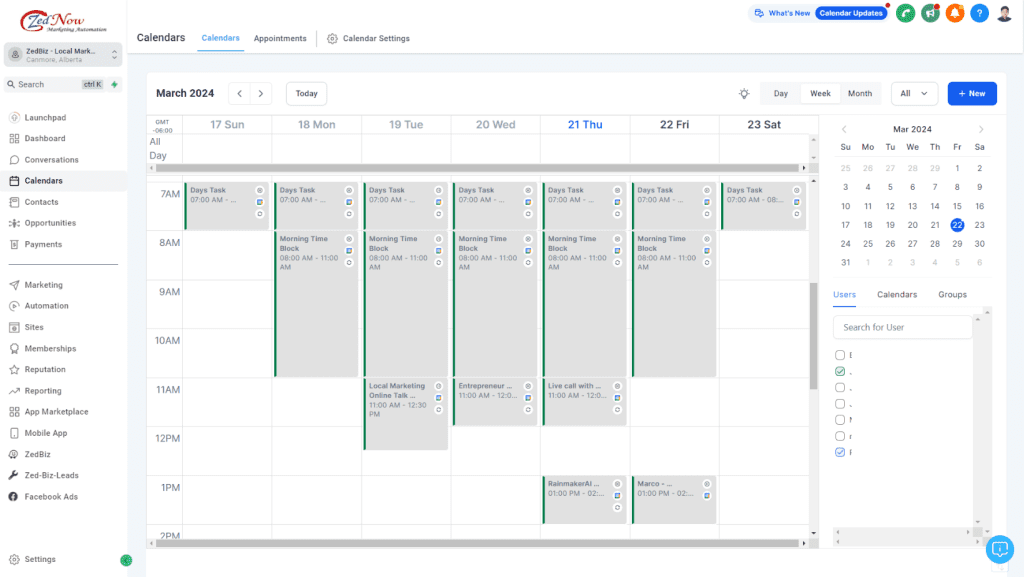Image resolution: width=1024 pixels, height=577 pixels.
Task: Click the Search for User input field
Action: click(902, 326)
